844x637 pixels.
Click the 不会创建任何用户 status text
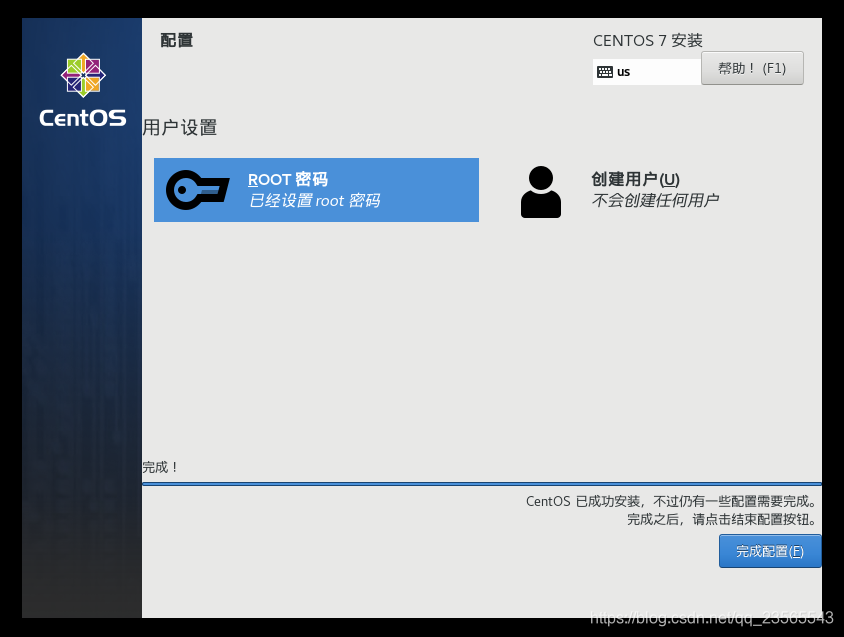655,200
